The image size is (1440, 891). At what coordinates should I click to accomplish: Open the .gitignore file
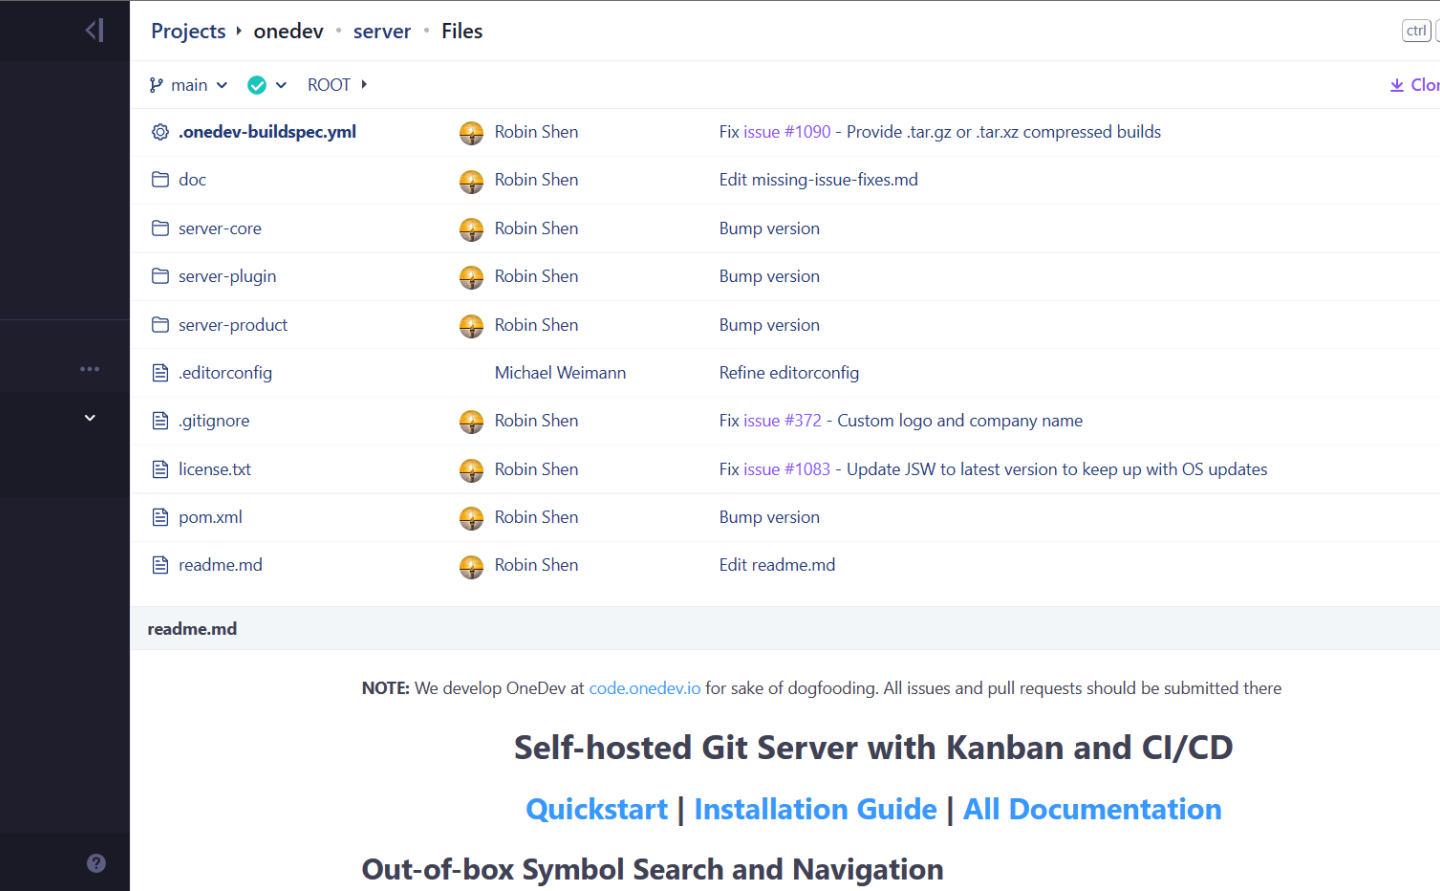[x=214, y=421]
